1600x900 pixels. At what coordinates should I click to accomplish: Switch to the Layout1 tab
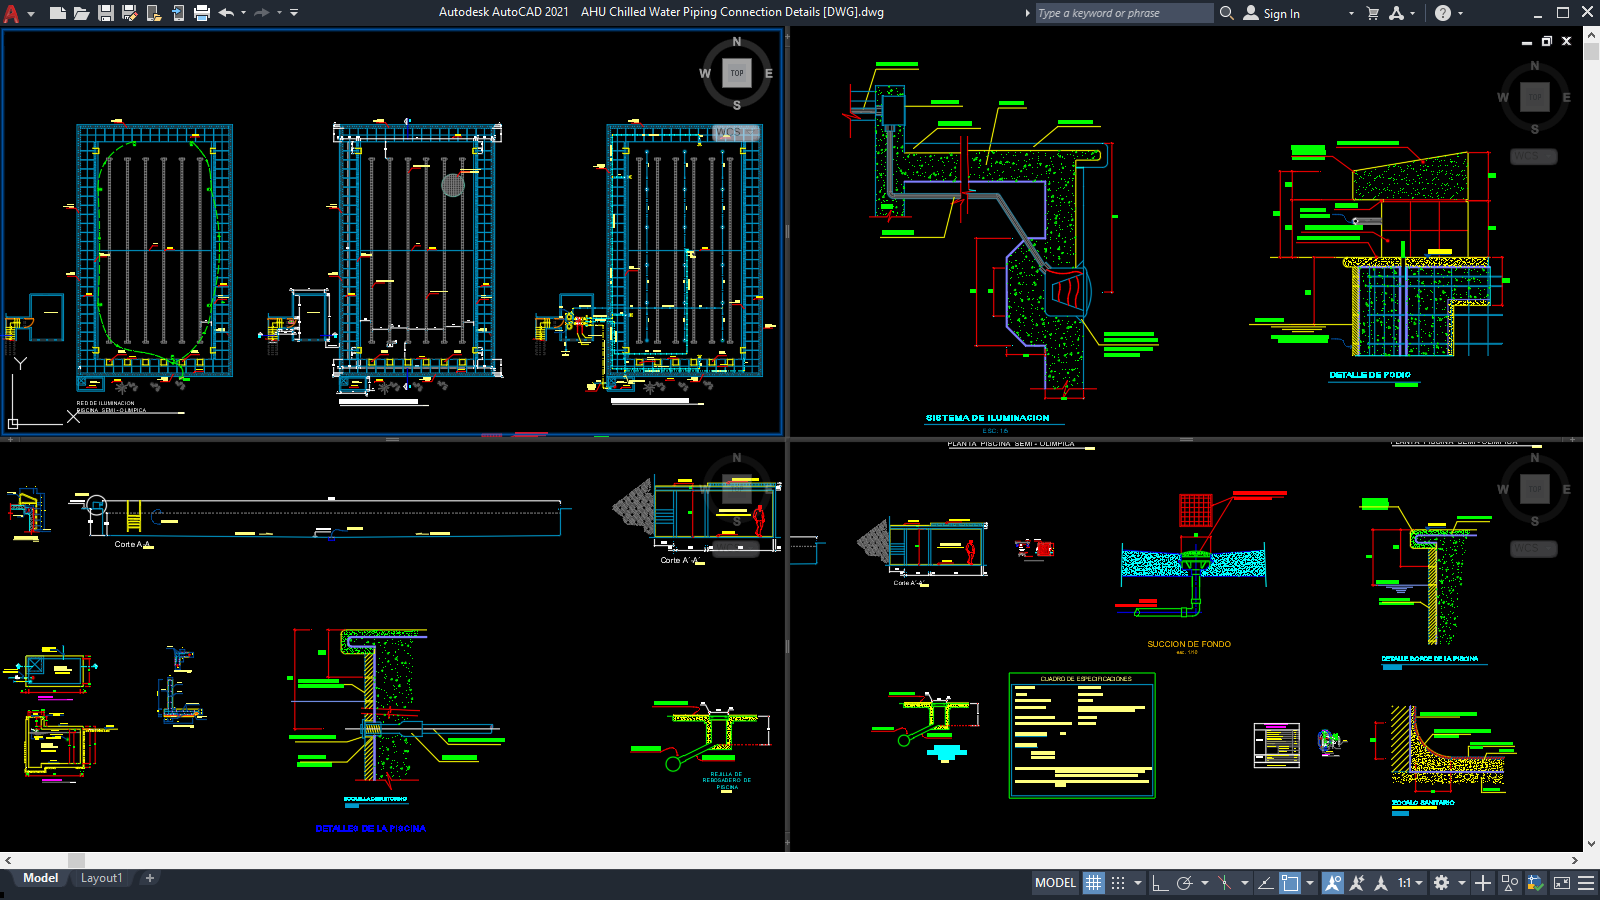click(101, 878)
